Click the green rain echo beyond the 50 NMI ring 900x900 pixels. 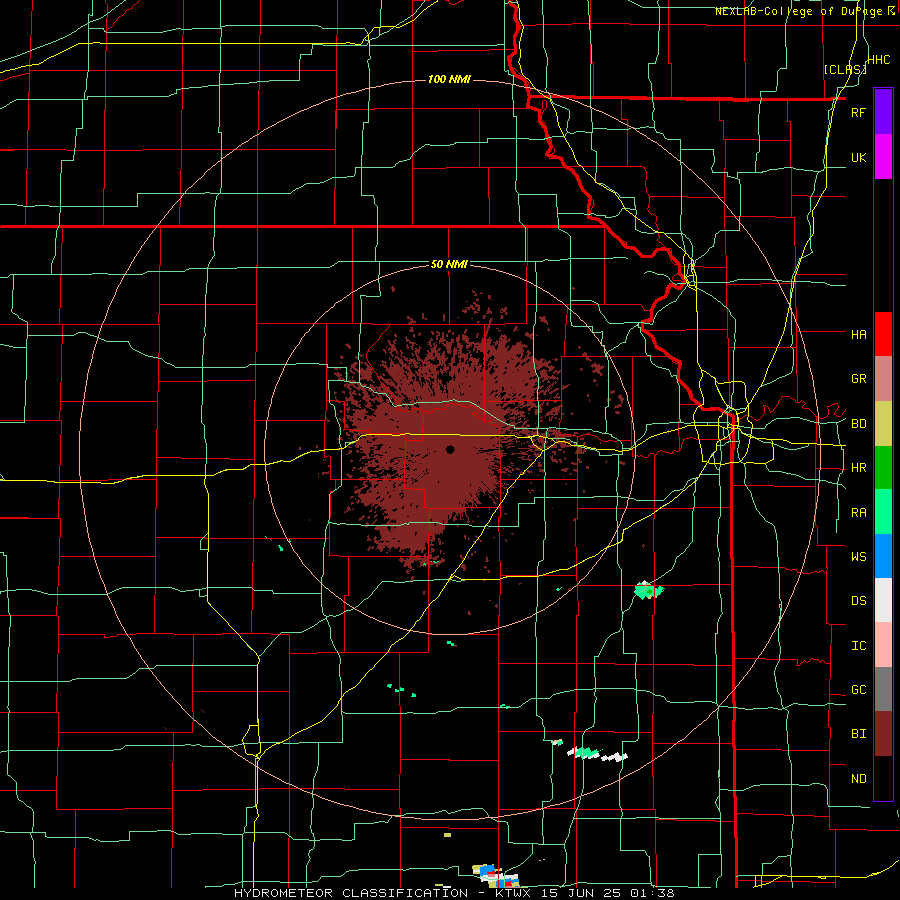pos(649,590)
